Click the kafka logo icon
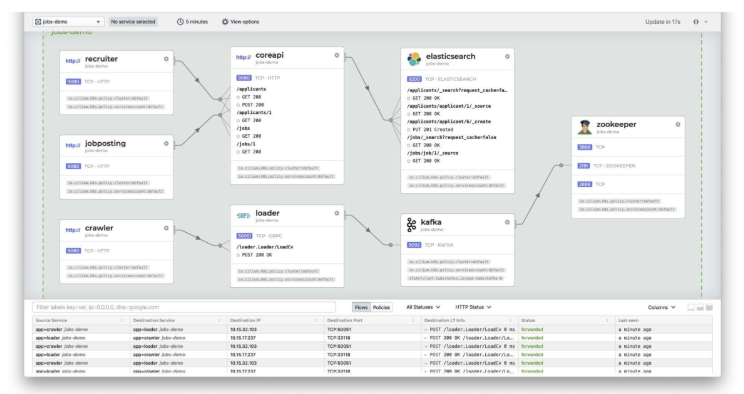The image size is (744, 394). pyautogui.click(x=411, y=225)
